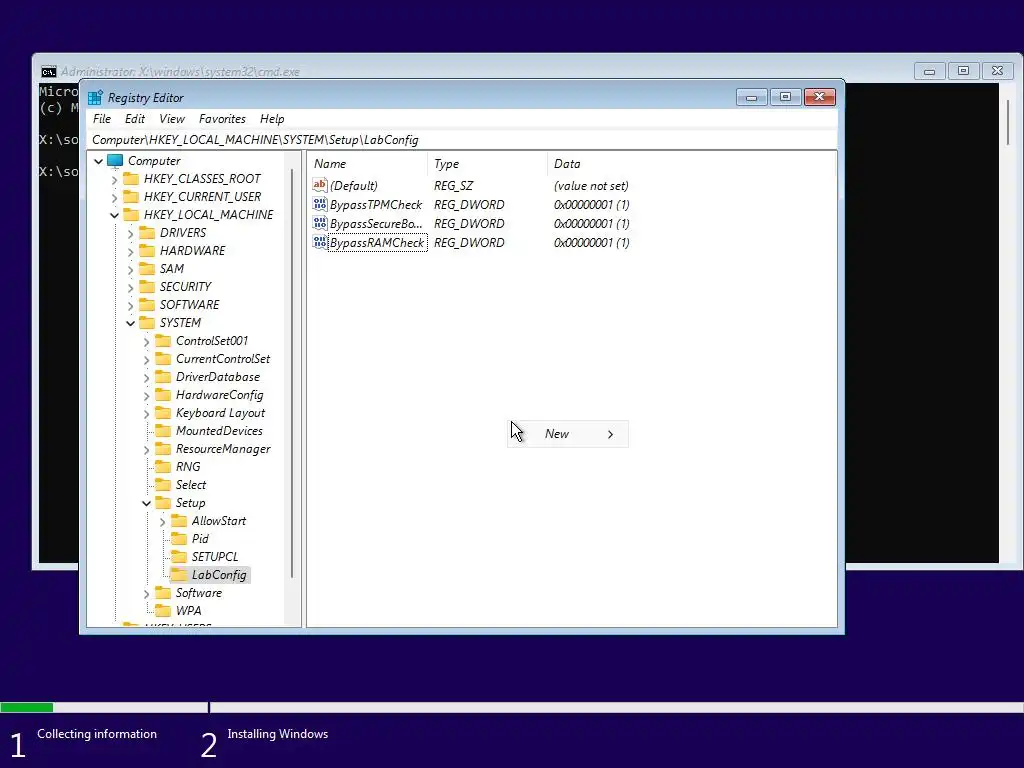This screenshot has width=1024, height=768.
Task: Collapse the Computer tree node
Action: point(99,161)
